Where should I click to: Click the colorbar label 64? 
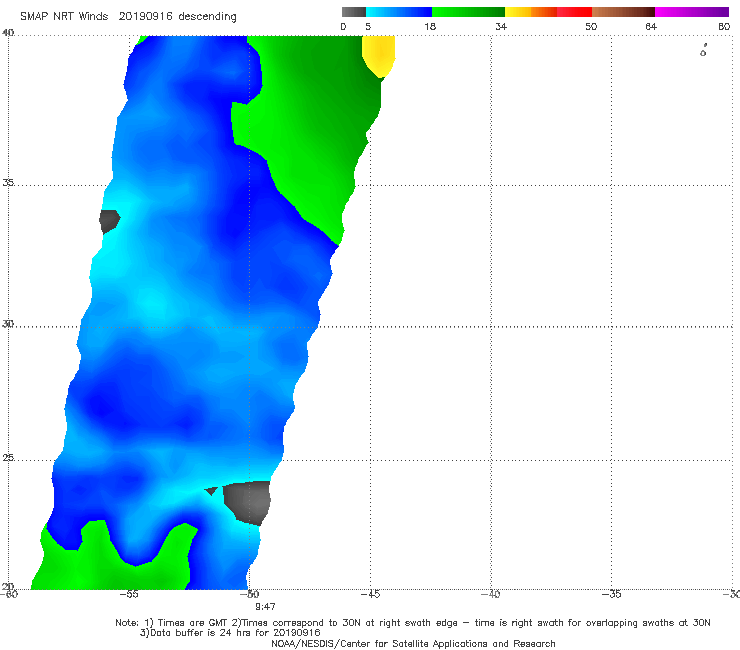651,26
